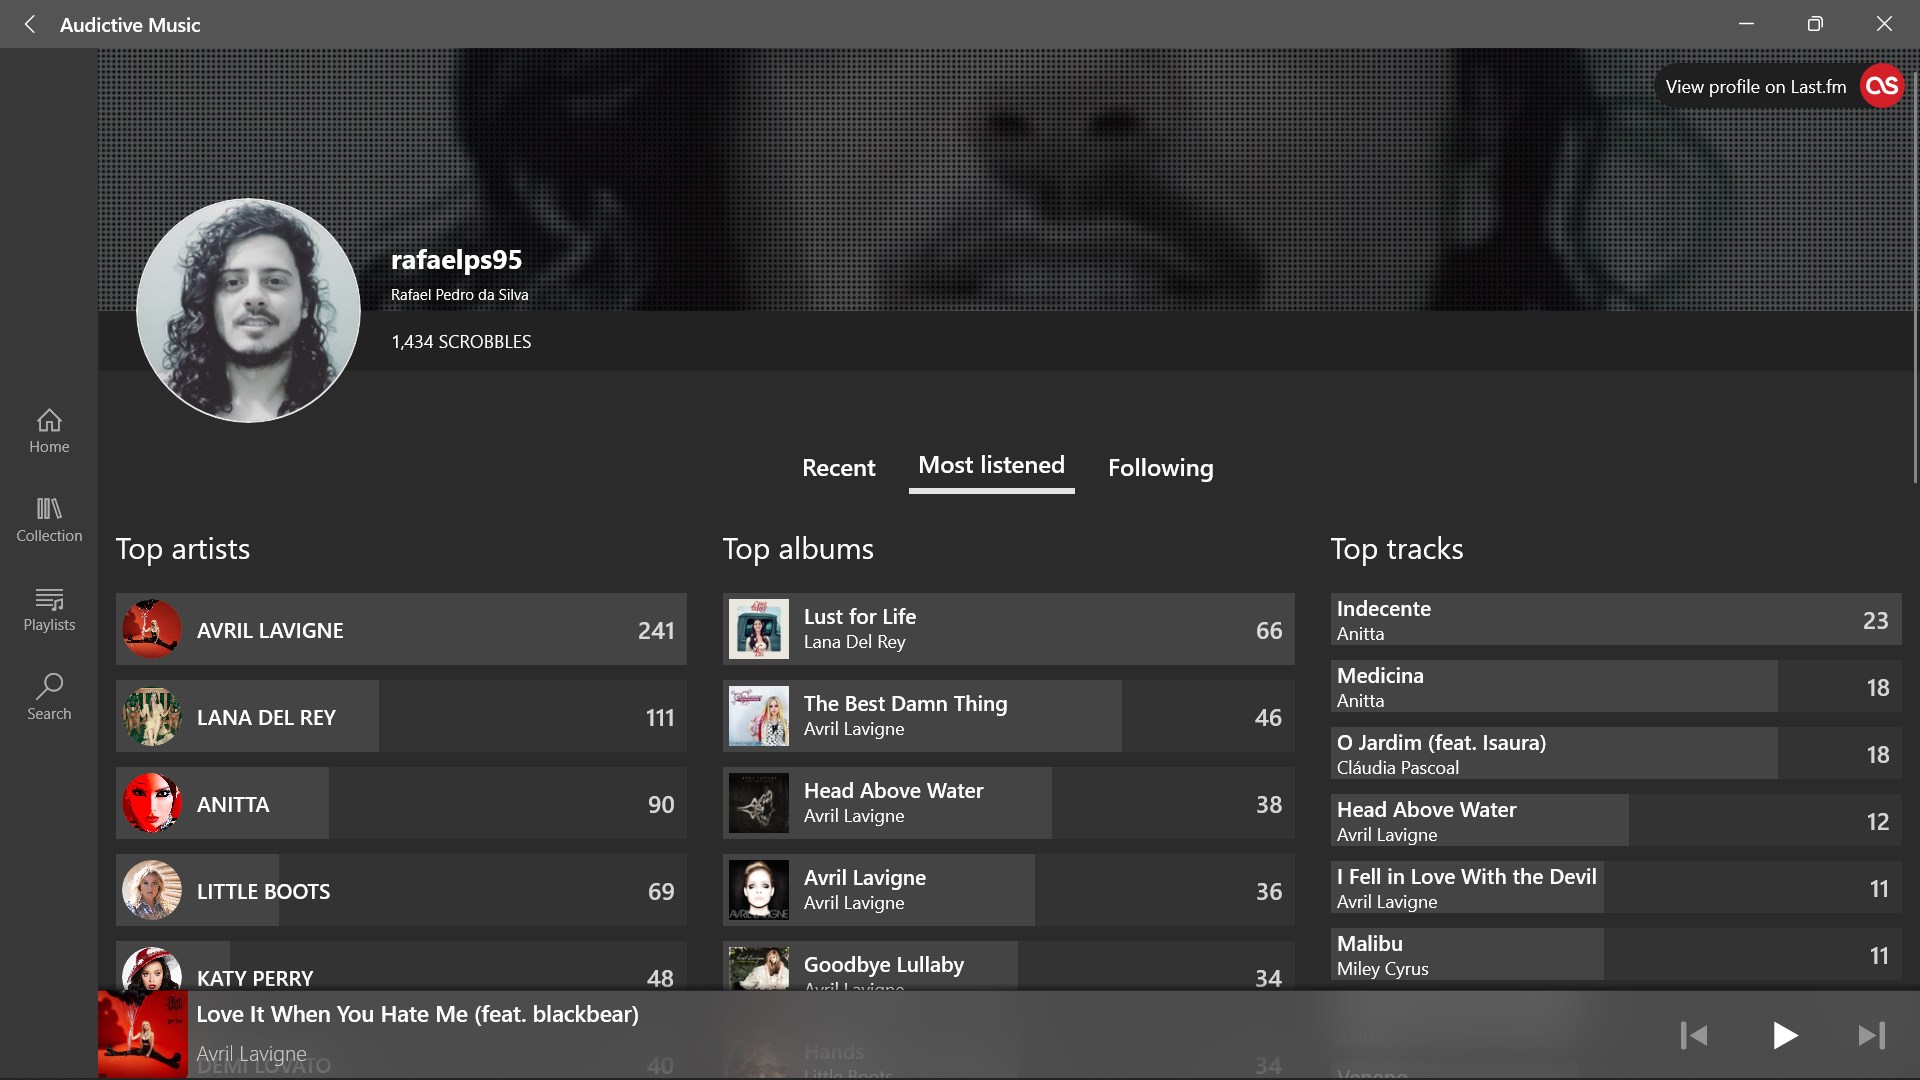Go back using the back arrow
Screen dimensions: 1920x1080
point(30,24)
